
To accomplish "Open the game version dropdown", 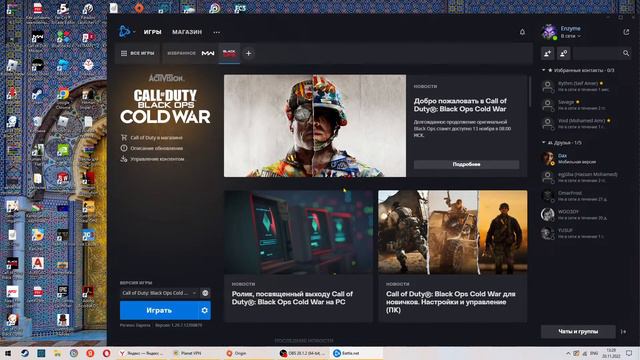I will [159, 293].
